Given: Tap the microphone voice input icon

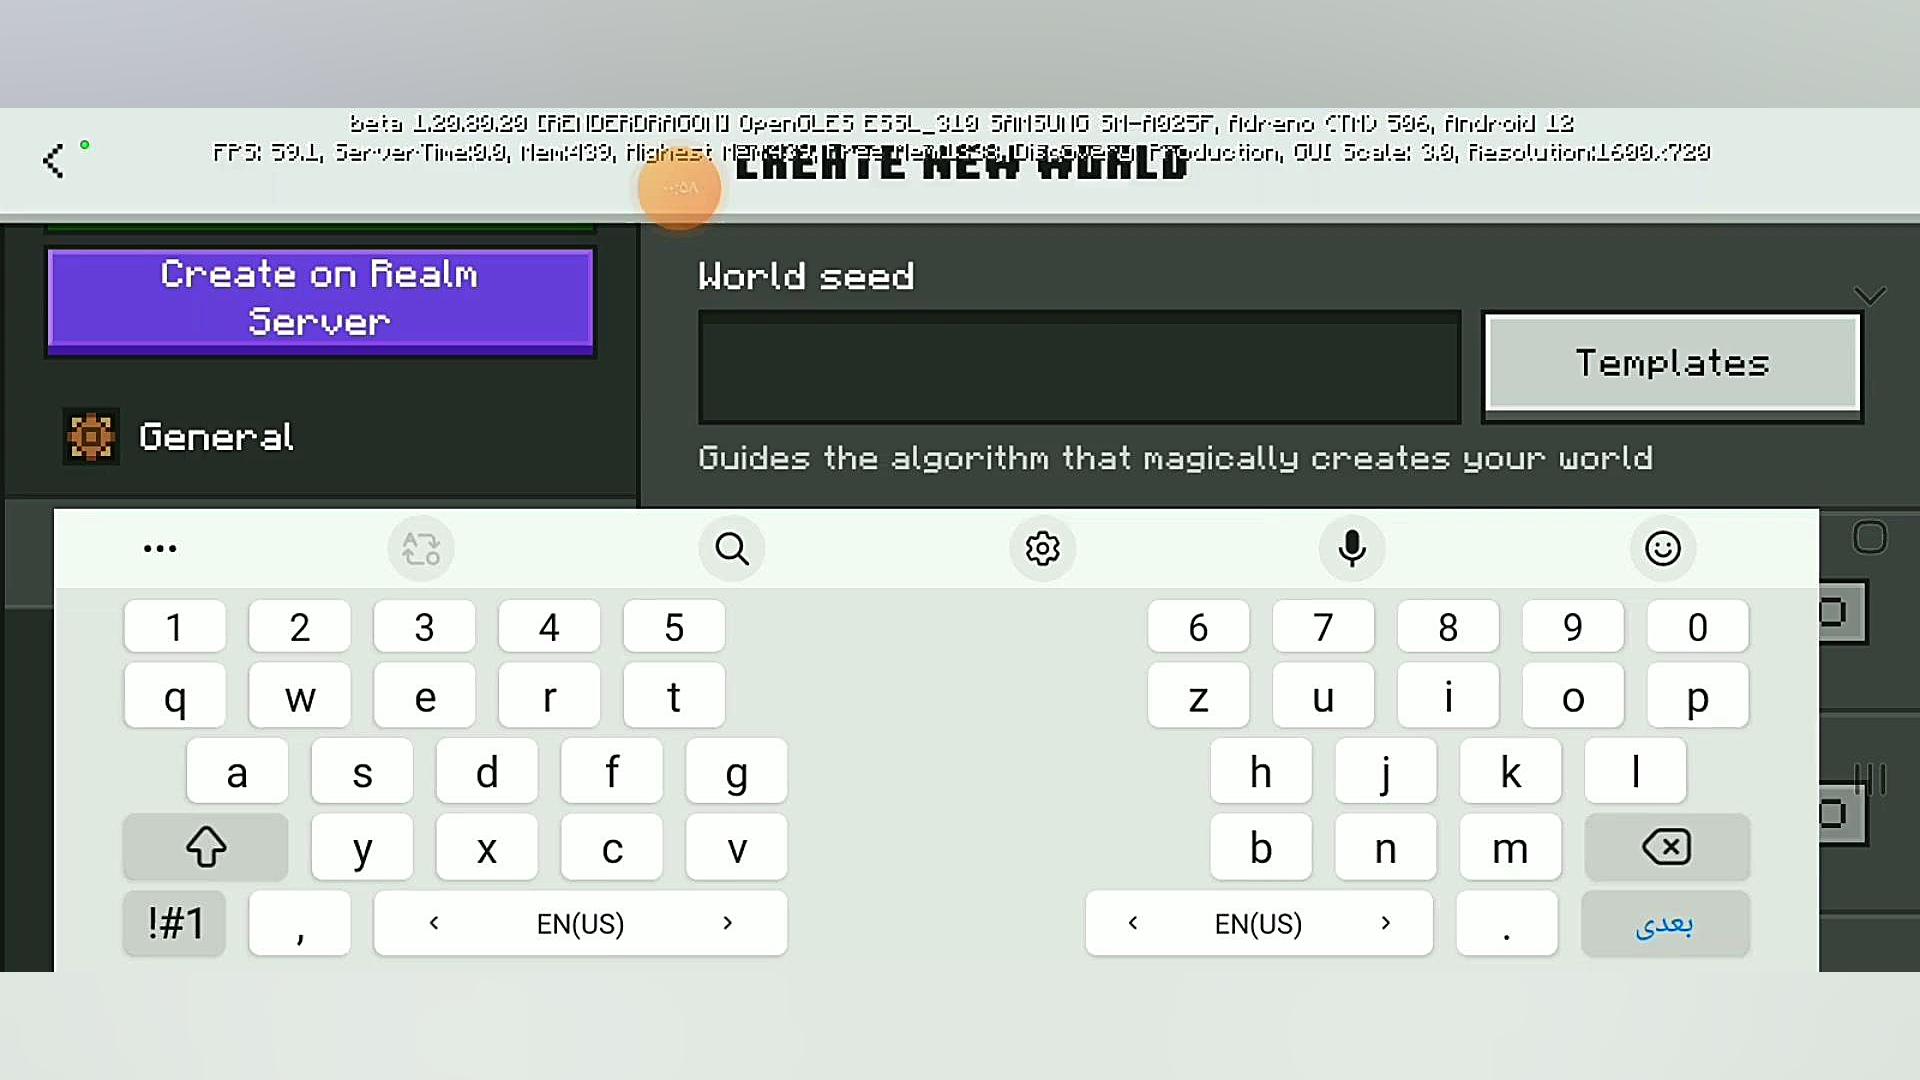Looking at the screenshot, I should [x=1352, y=548].
